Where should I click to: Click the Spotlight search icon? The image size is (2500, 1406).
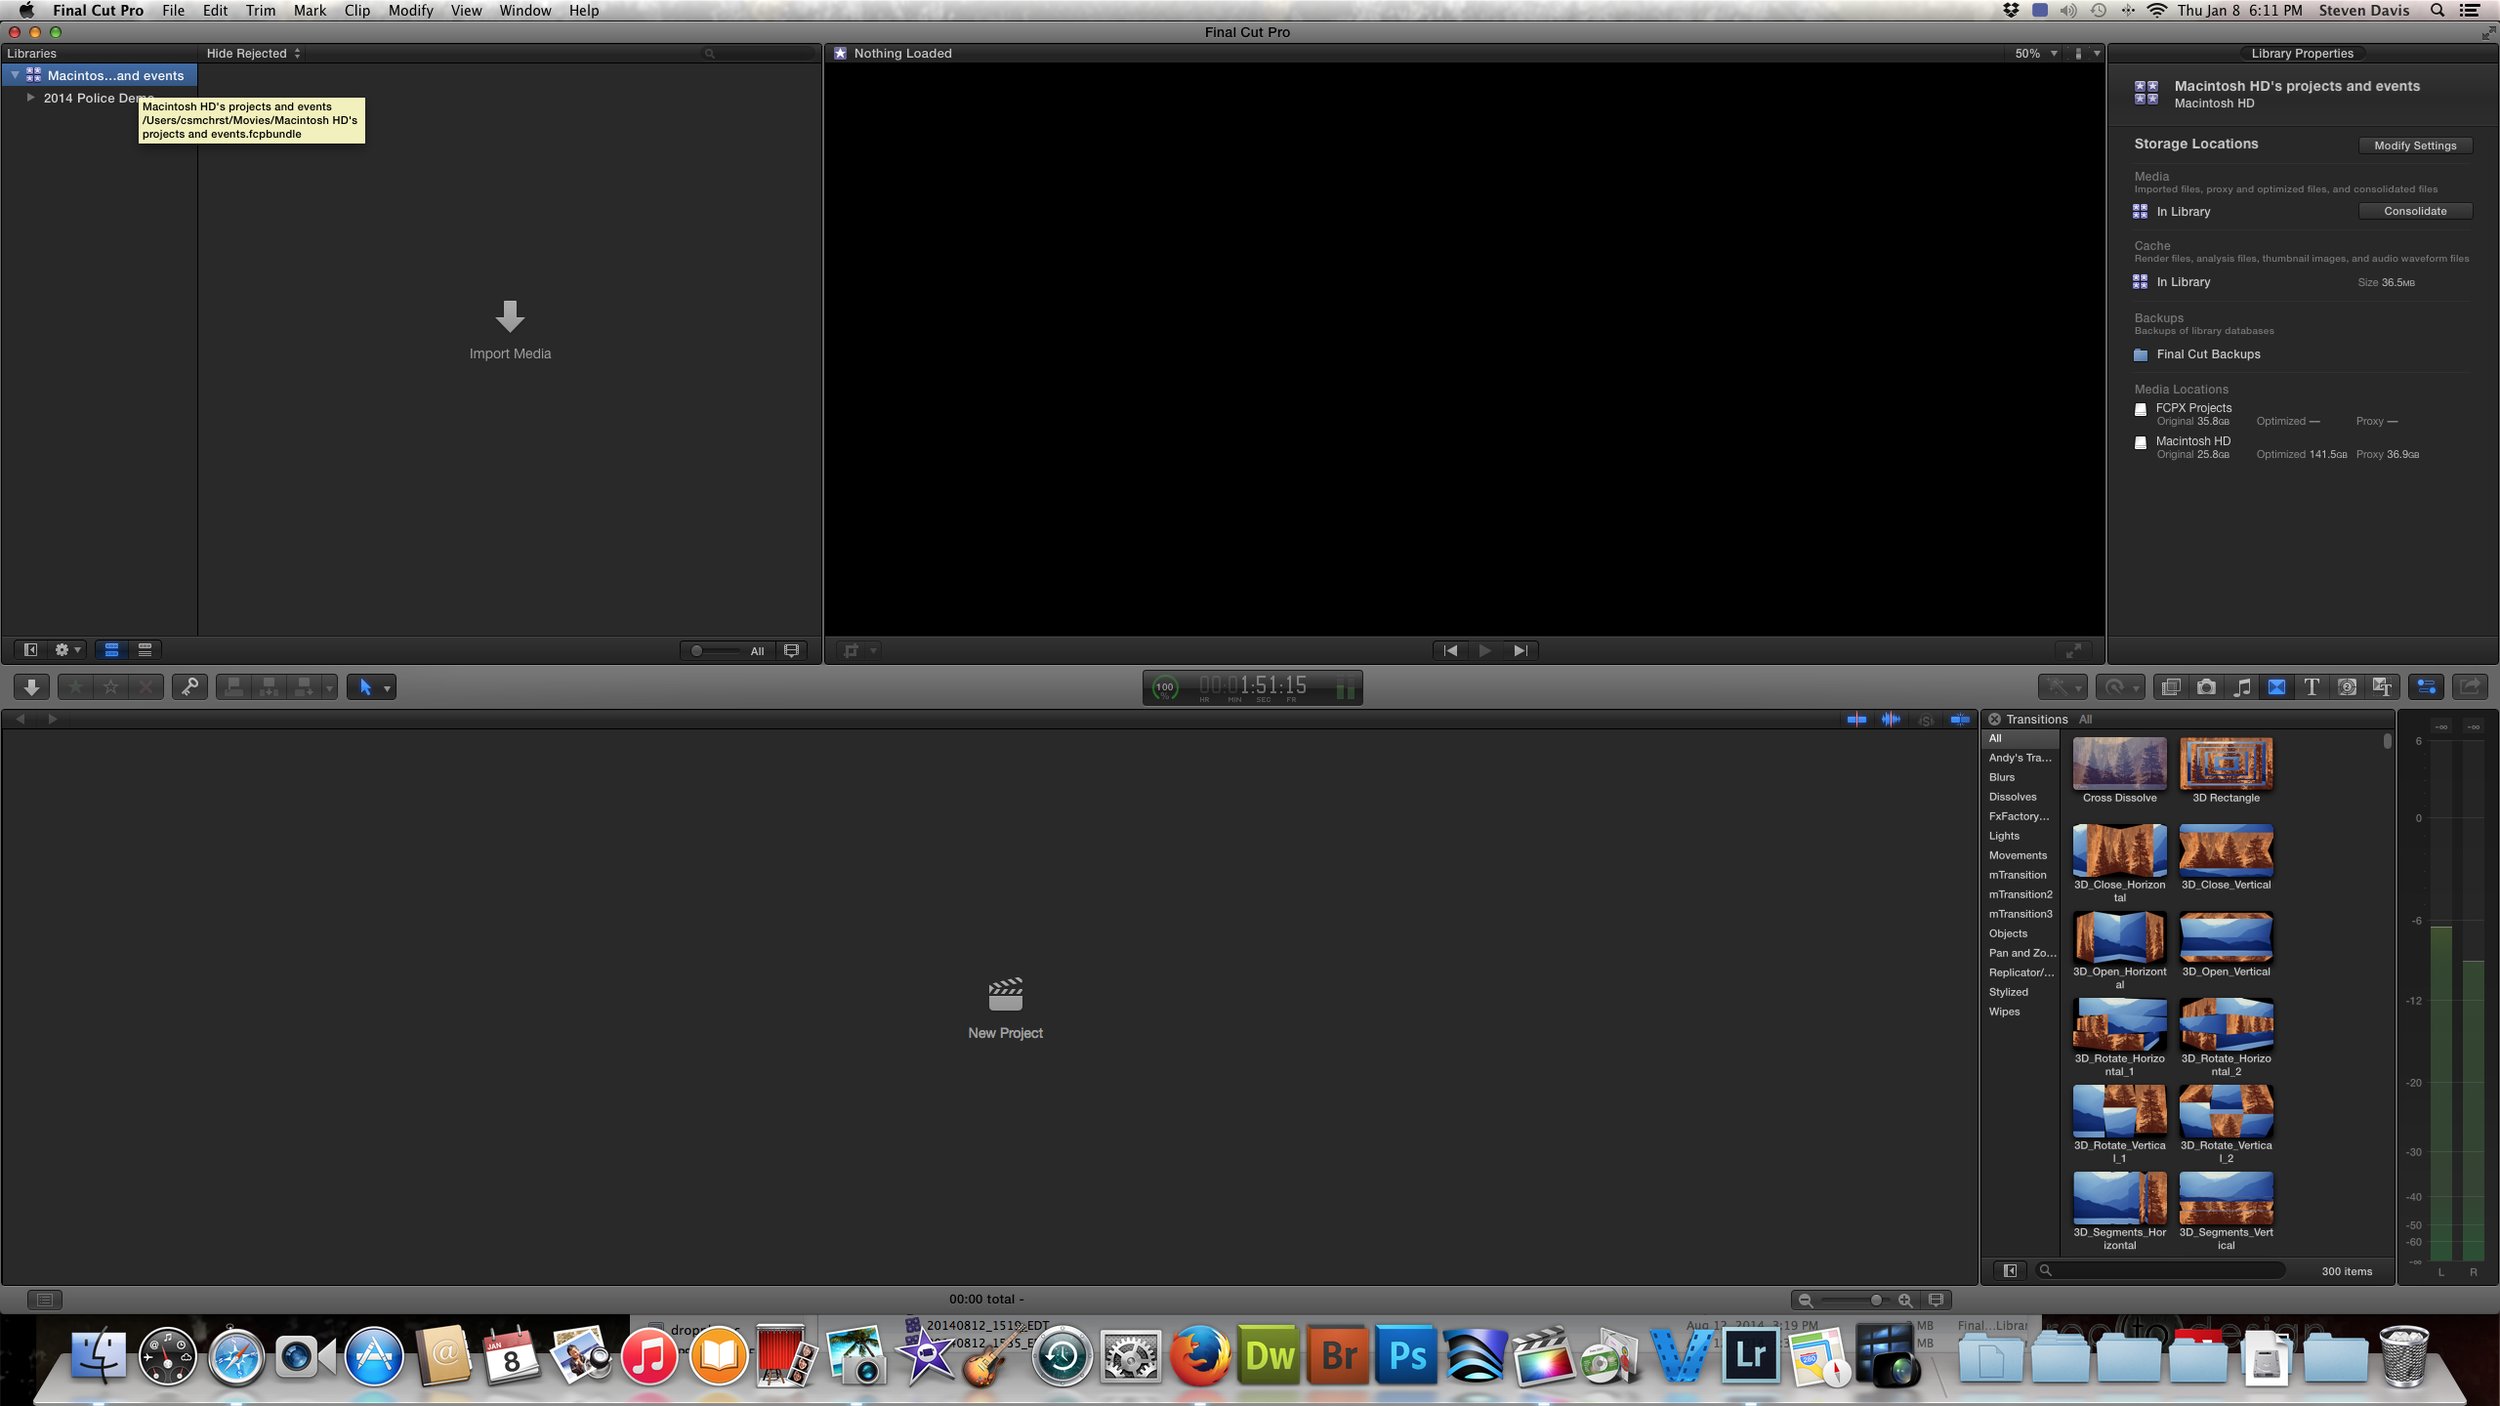click(x=2437, y=11)
